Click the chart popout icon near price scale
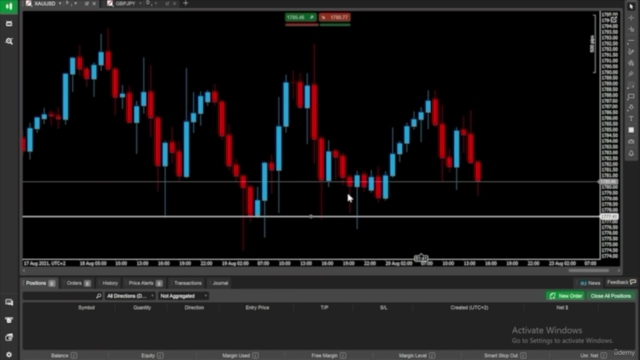 pos(614,19)
